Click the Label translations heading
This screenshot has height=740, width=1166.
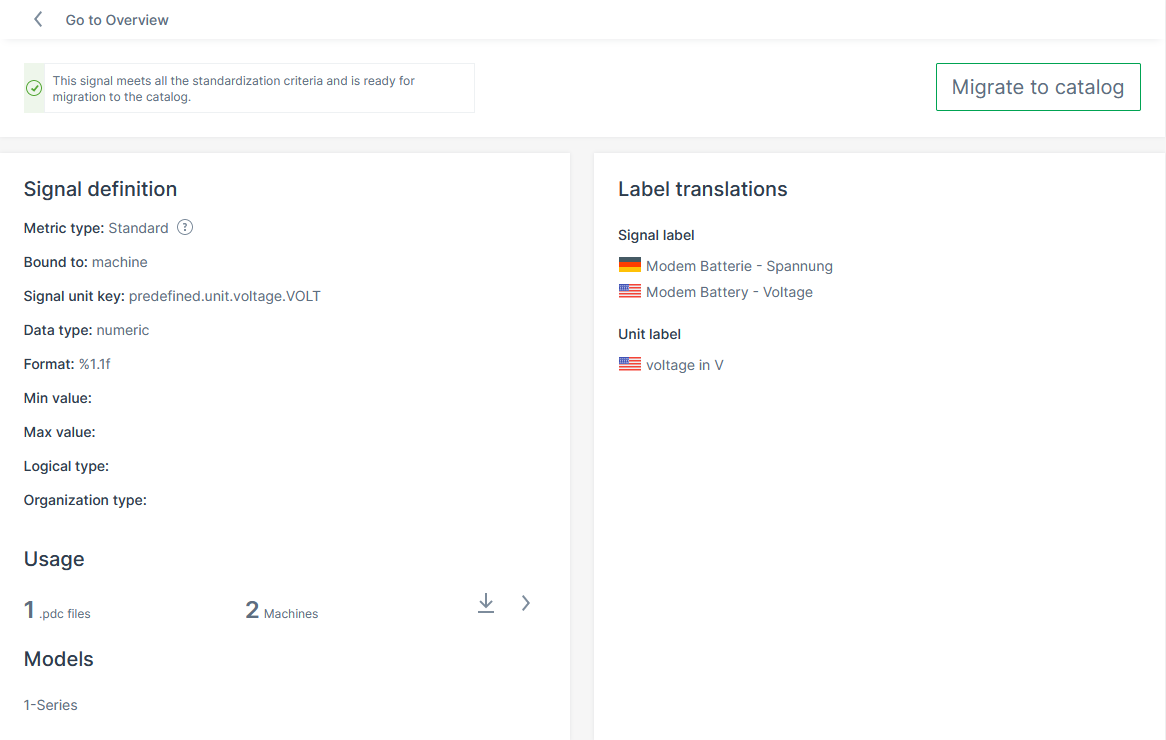[x=703, y=189]
